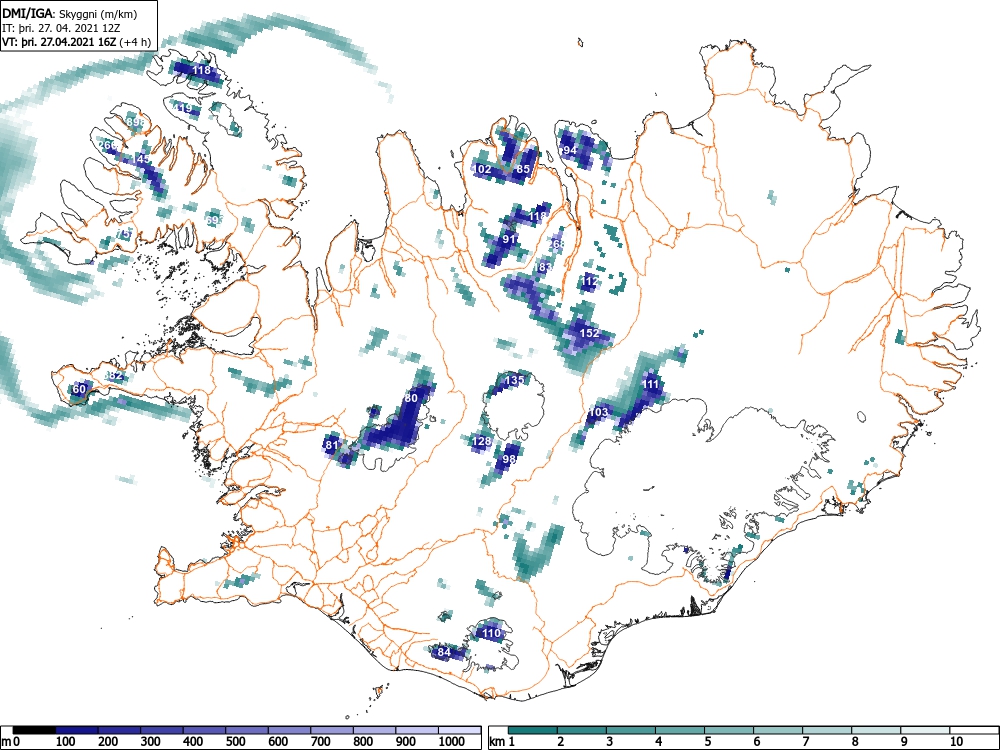
Task: Click the km 1 label on the kilometre scale
Action: pyautogui.click(x=502, y=742)
